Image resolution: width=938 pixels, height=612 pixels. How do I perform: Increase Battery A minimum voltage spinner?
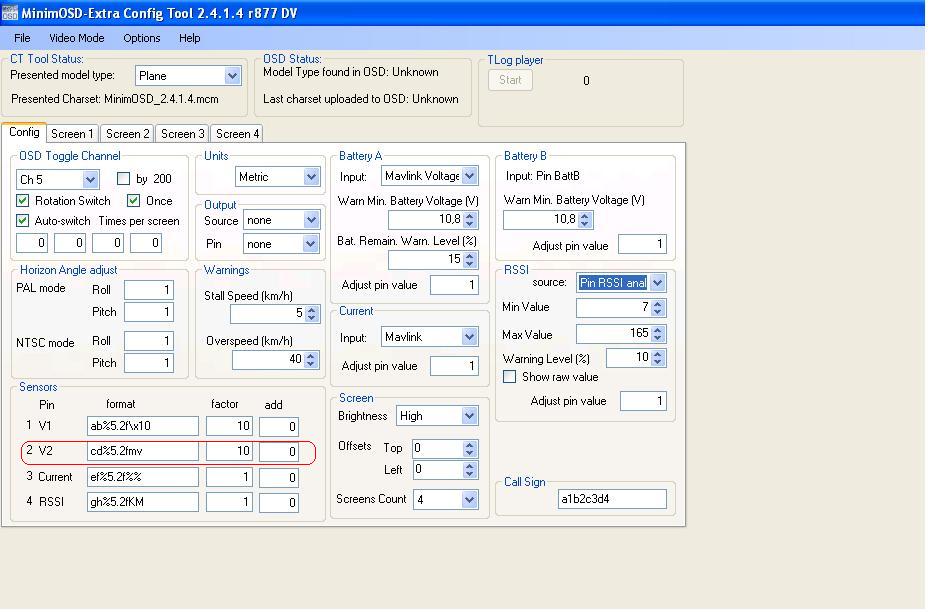click(471, 215)
